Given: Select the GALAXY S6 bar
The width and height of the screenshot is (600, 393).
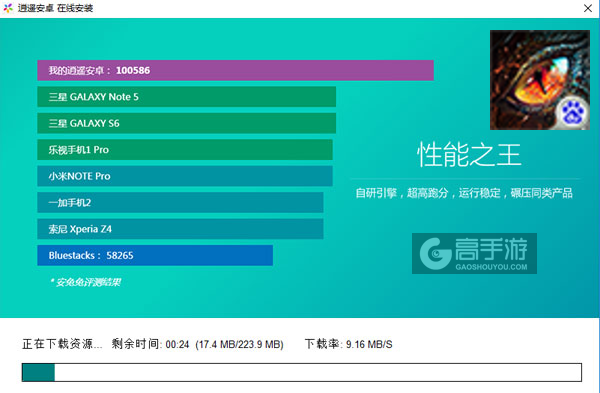Looking at the screenshot, I should tap(186, 123).
